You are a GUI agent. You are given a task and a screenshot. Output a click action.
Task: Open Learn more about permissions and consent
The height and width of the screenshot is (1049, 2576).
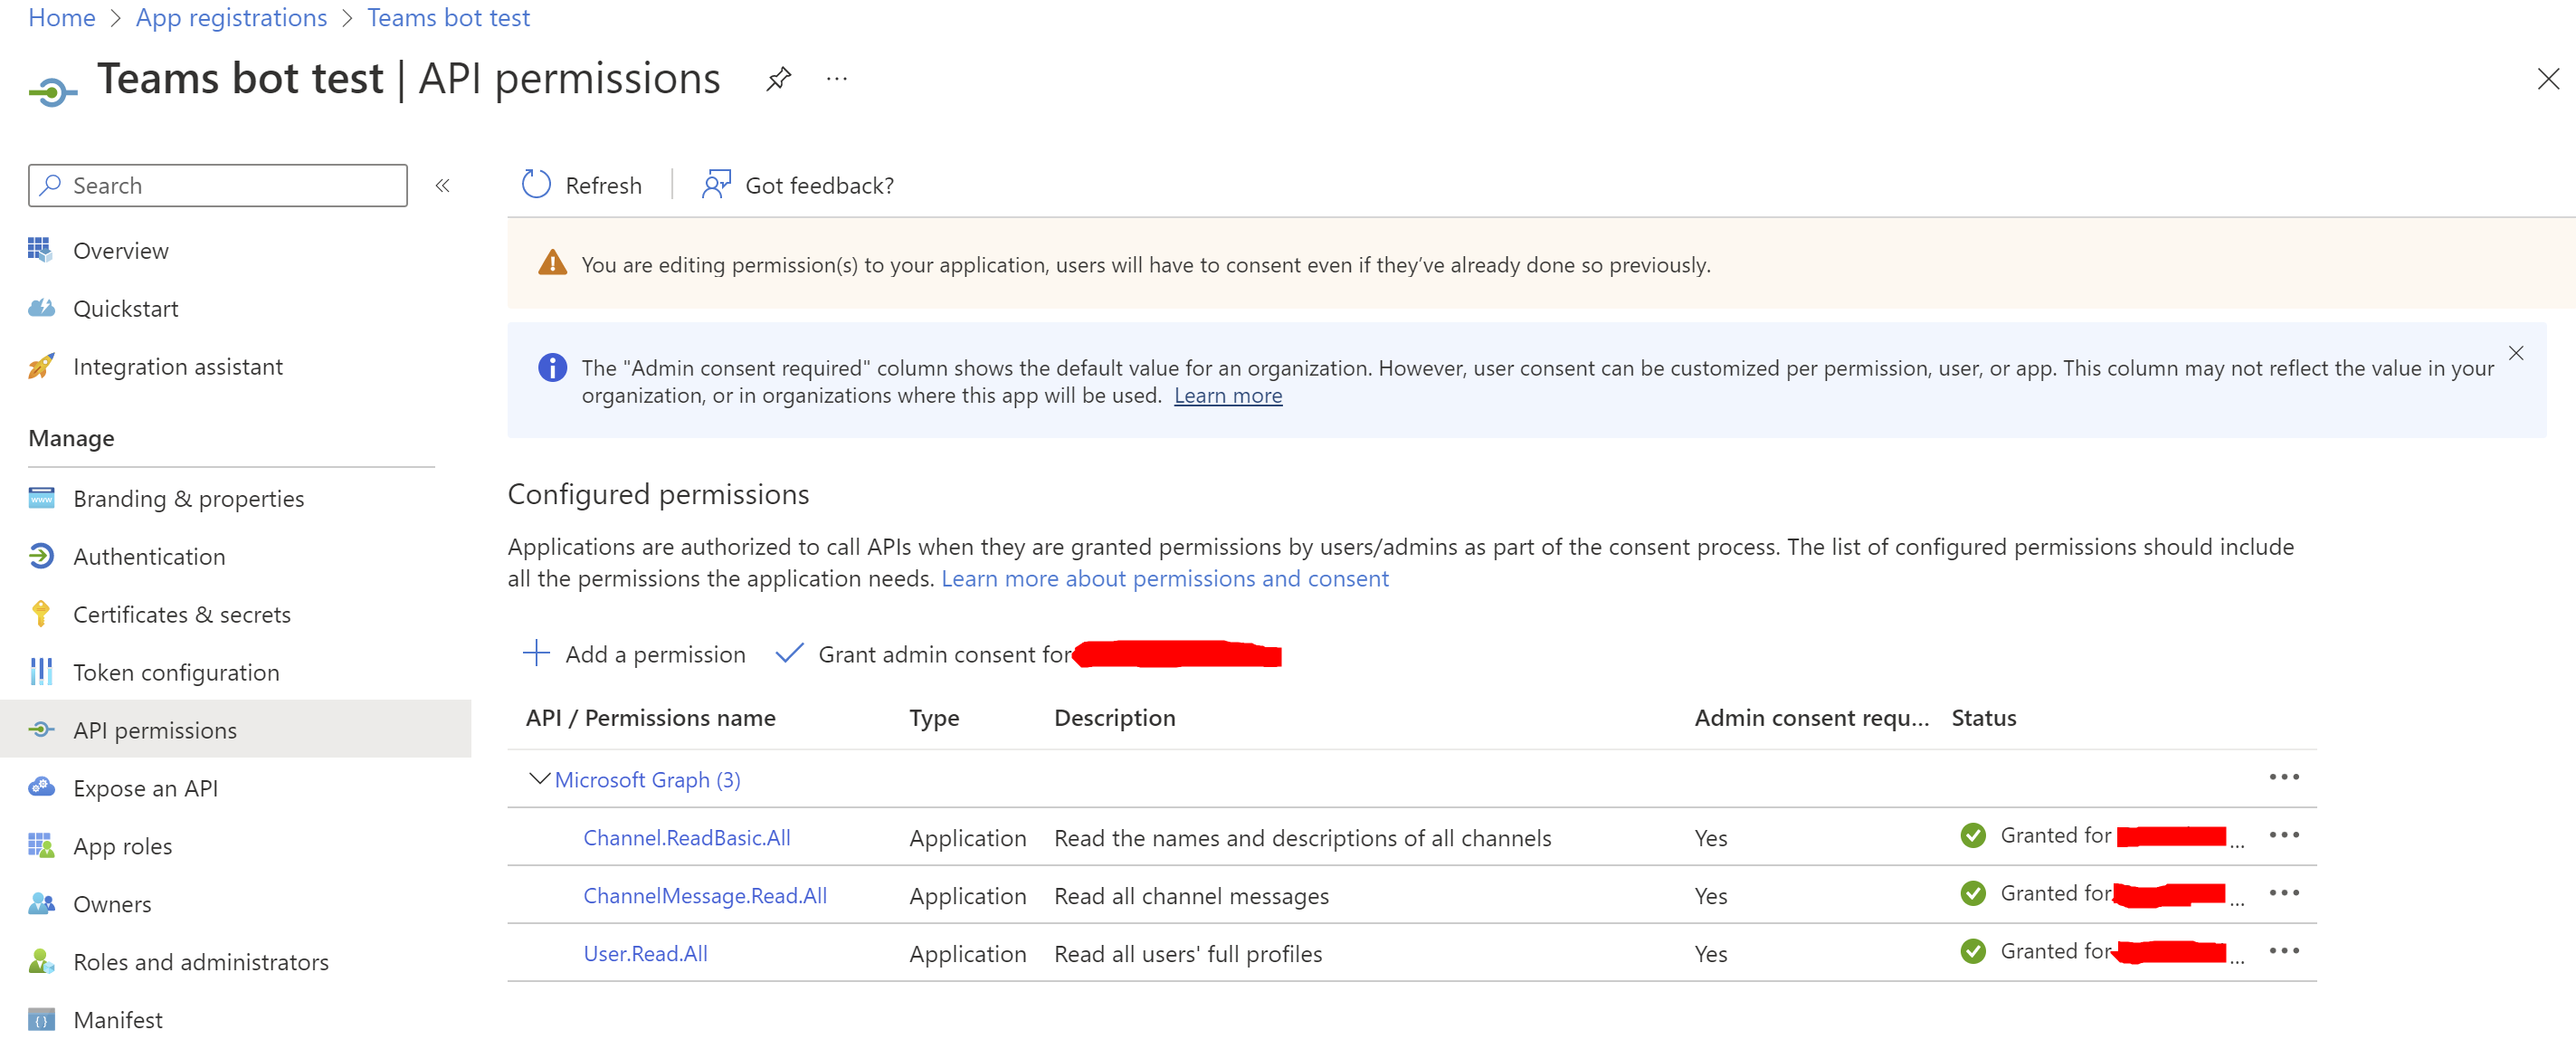[1164, 579]
